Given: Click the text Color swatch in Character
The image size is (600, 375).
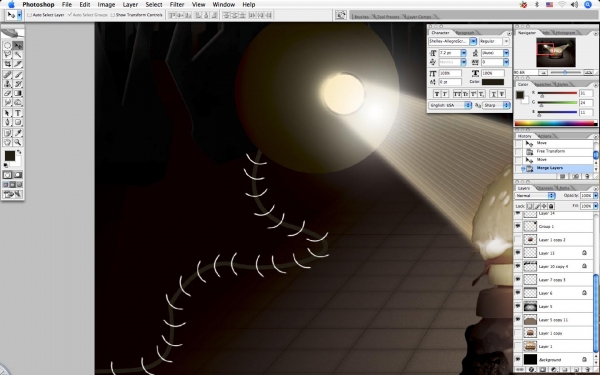Looking at the screenshot, I should click(x=493, y=82).
